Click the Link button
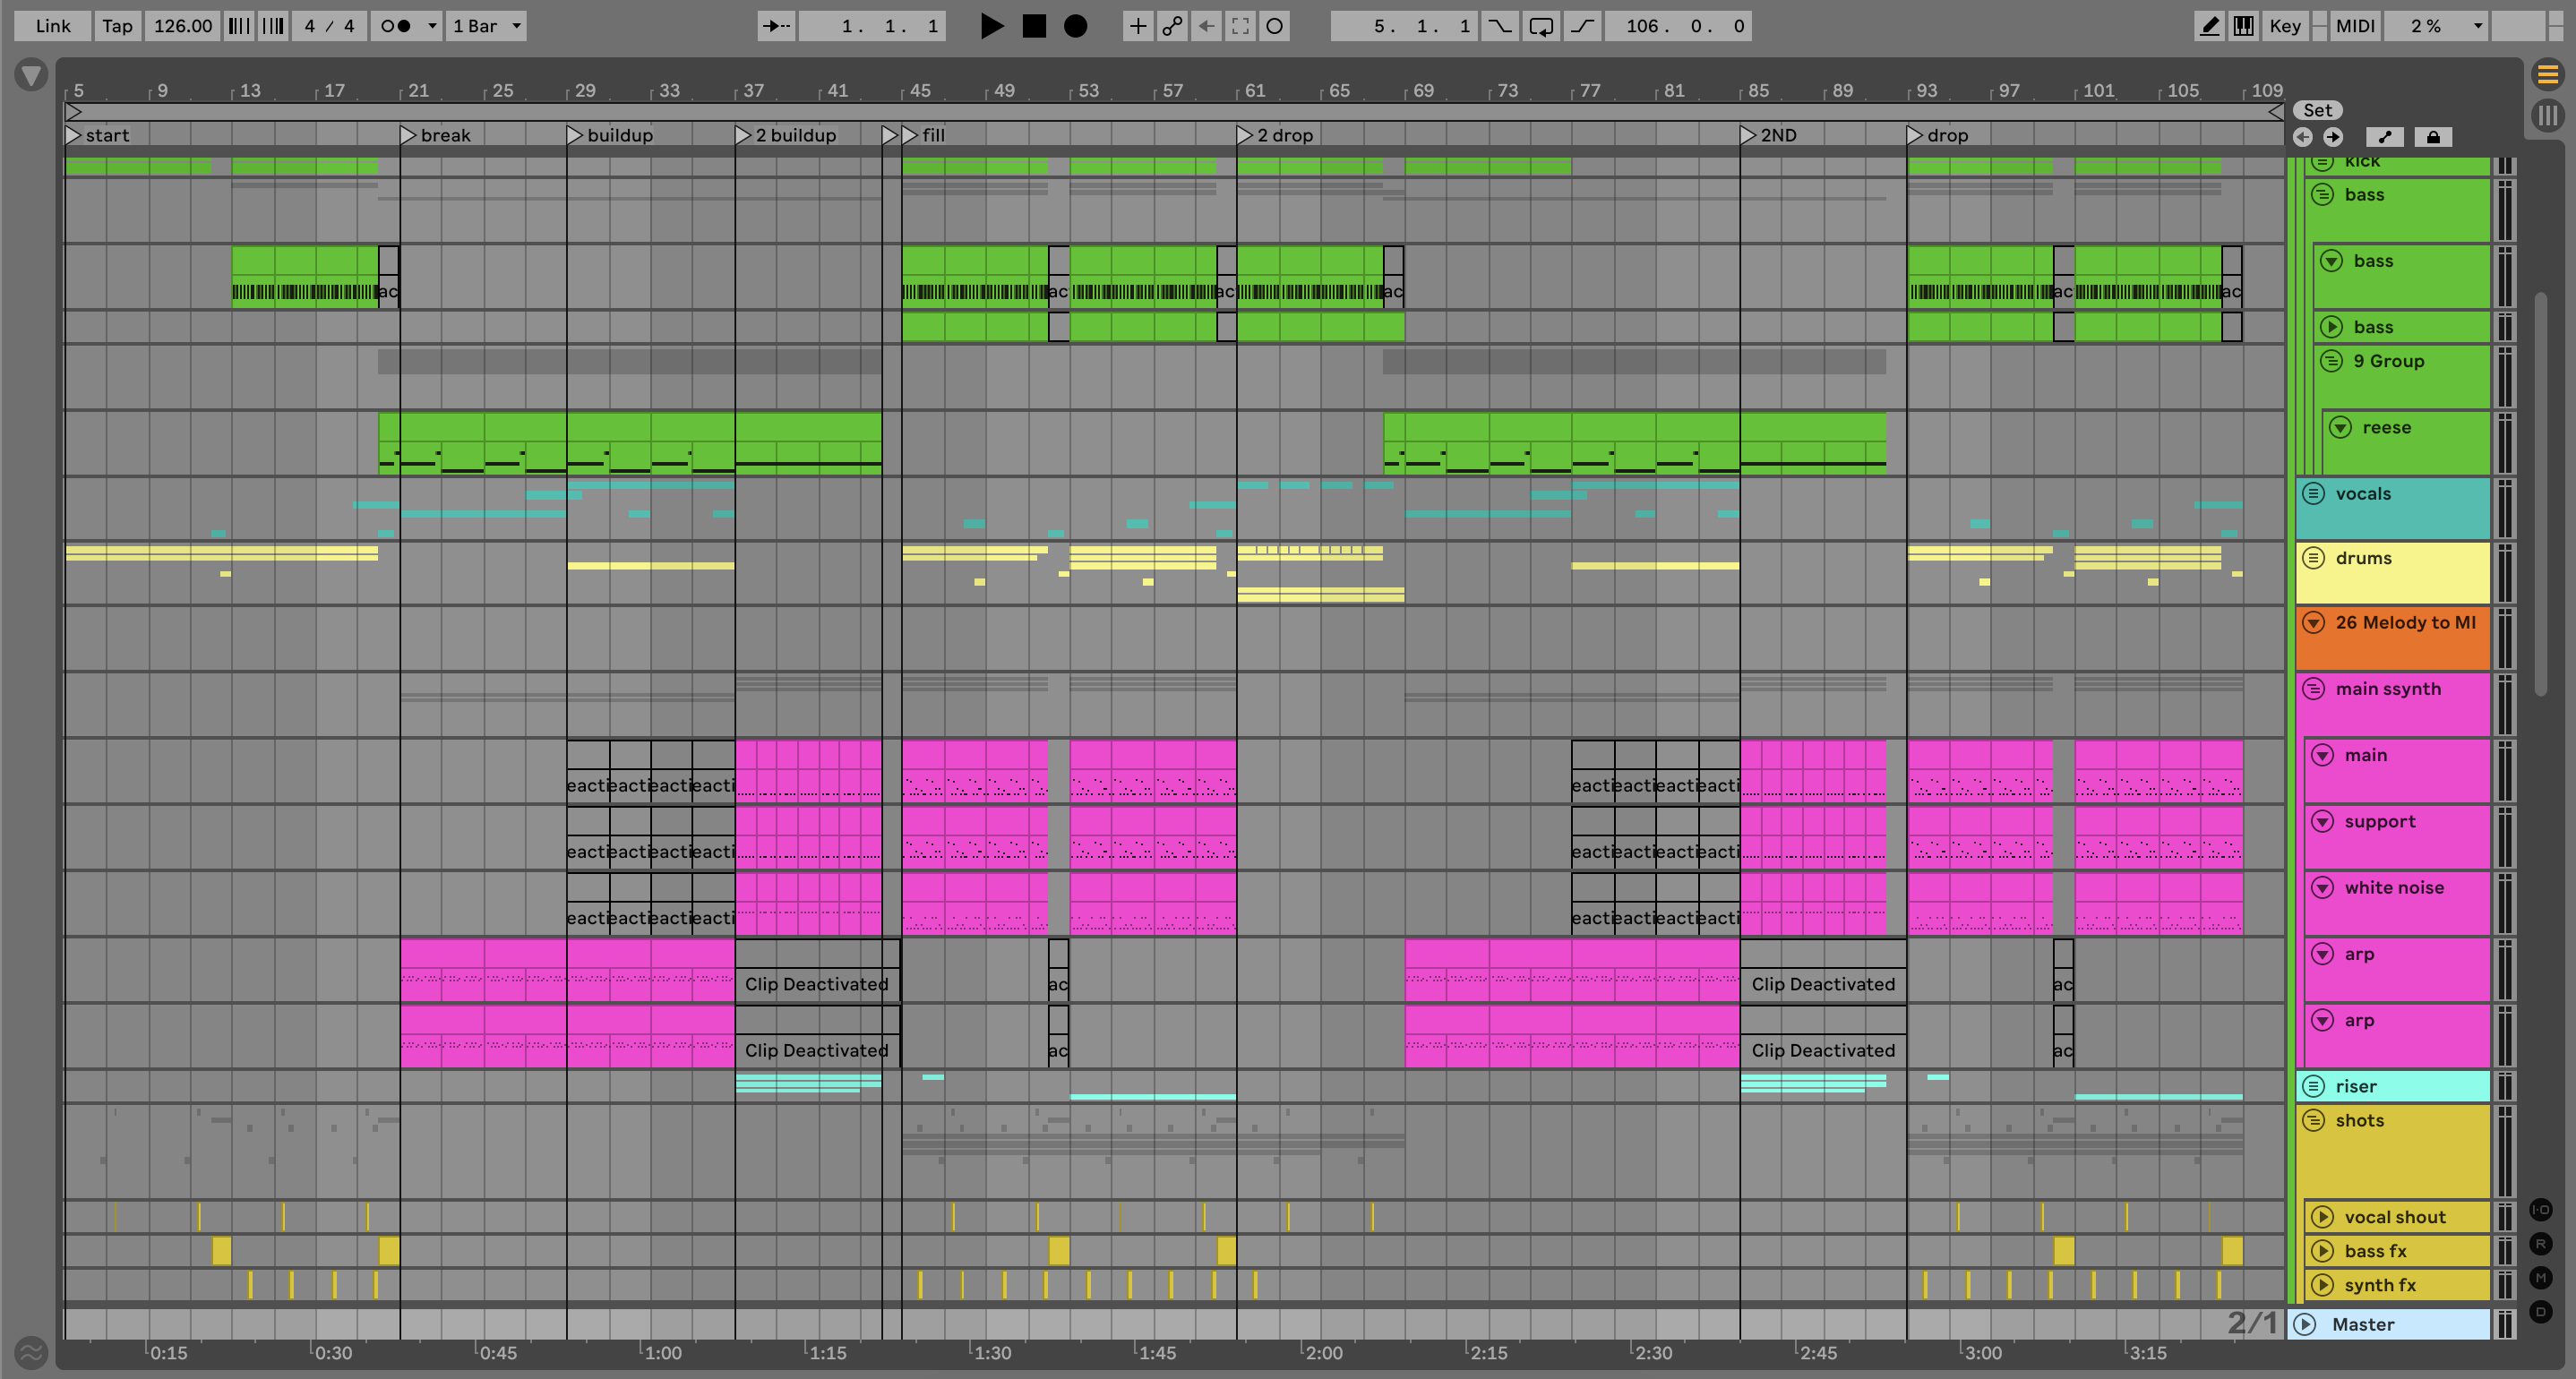This screenshot has width=2576, height=1379. pos(52,26)
